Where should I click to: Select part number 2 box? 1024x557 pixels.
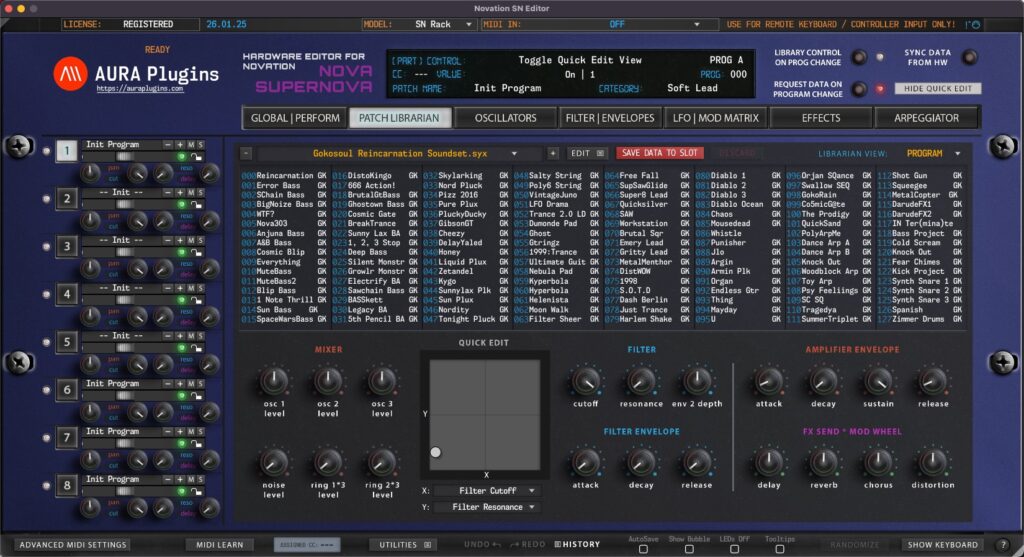pyautogui.click(x=67, y=199)
